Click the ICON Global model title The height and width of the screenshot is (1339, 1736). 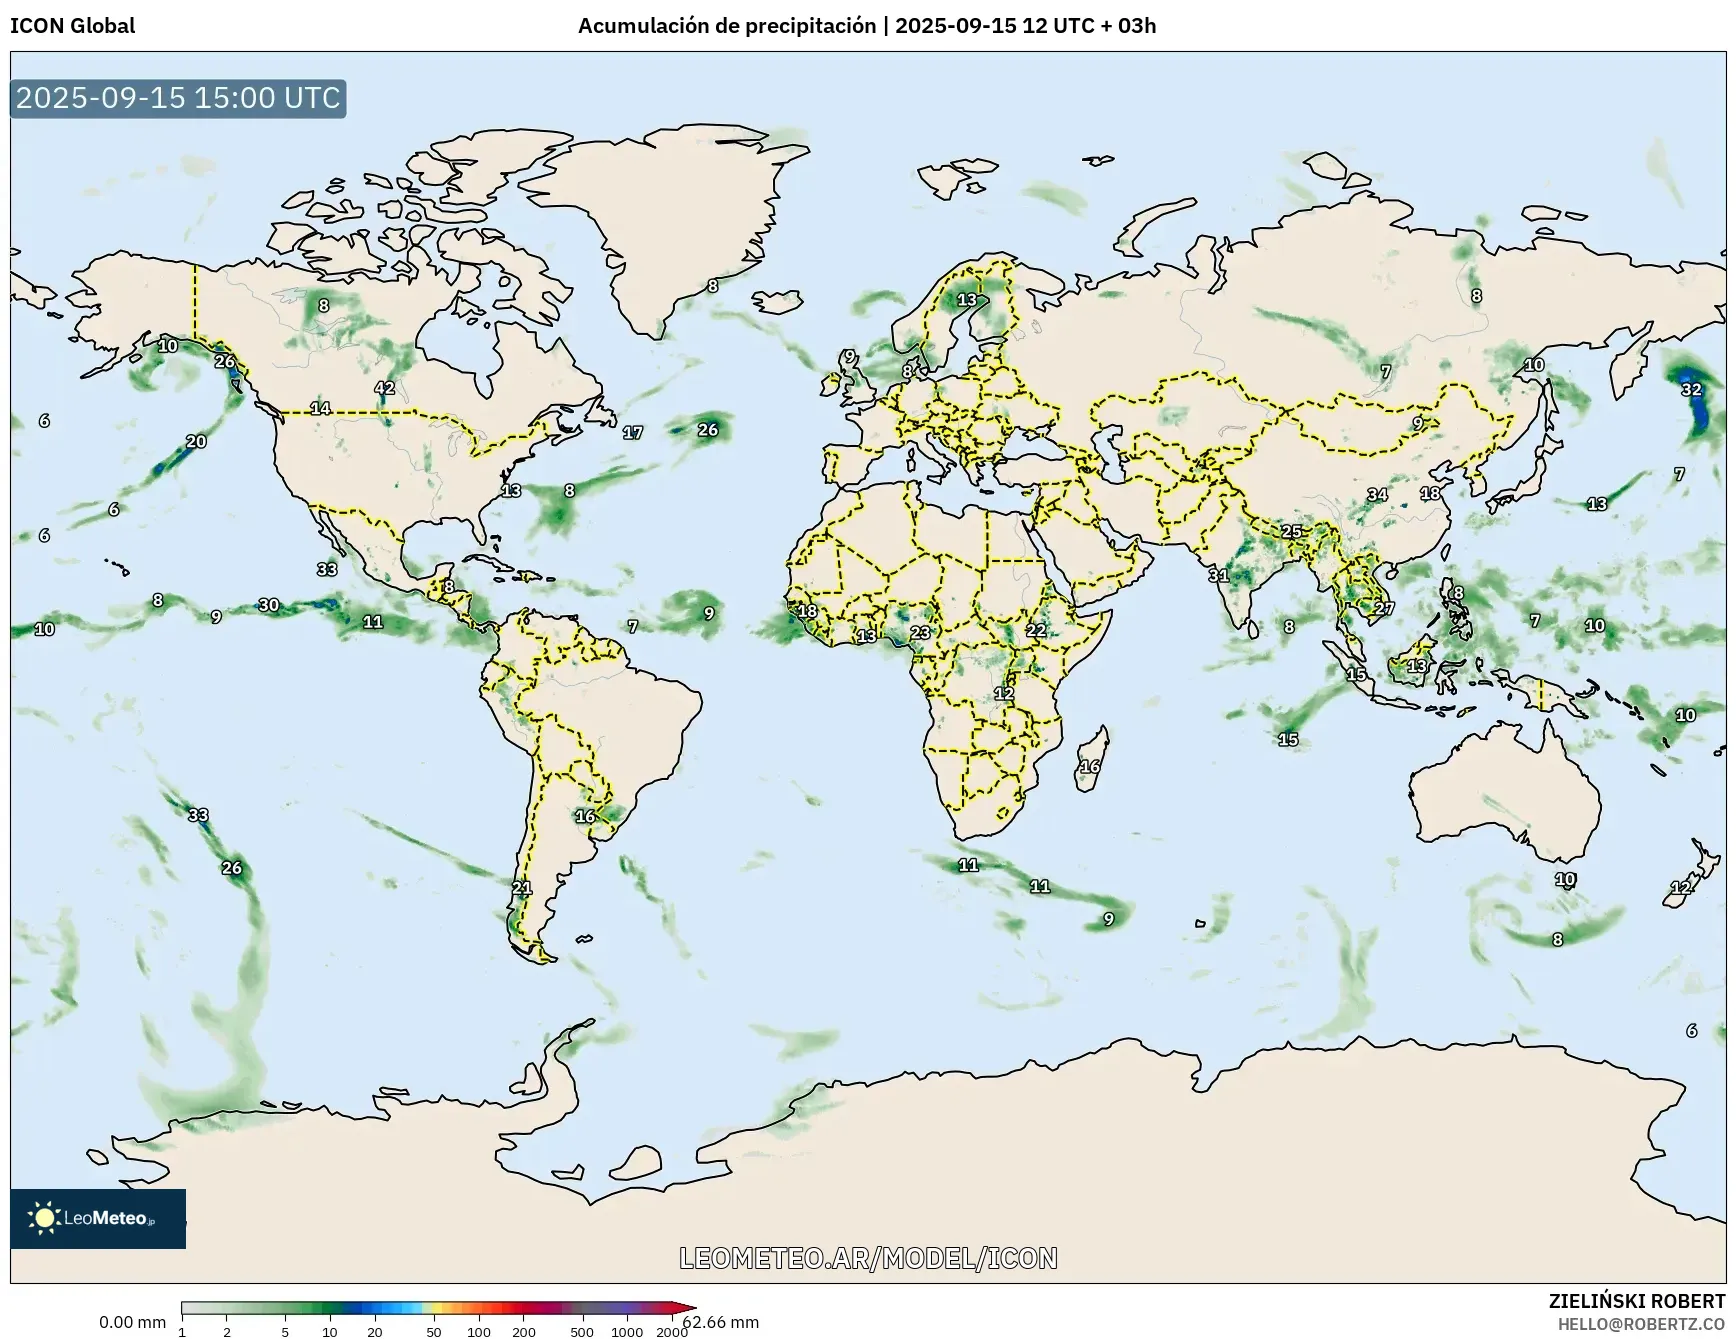(73, 26)
